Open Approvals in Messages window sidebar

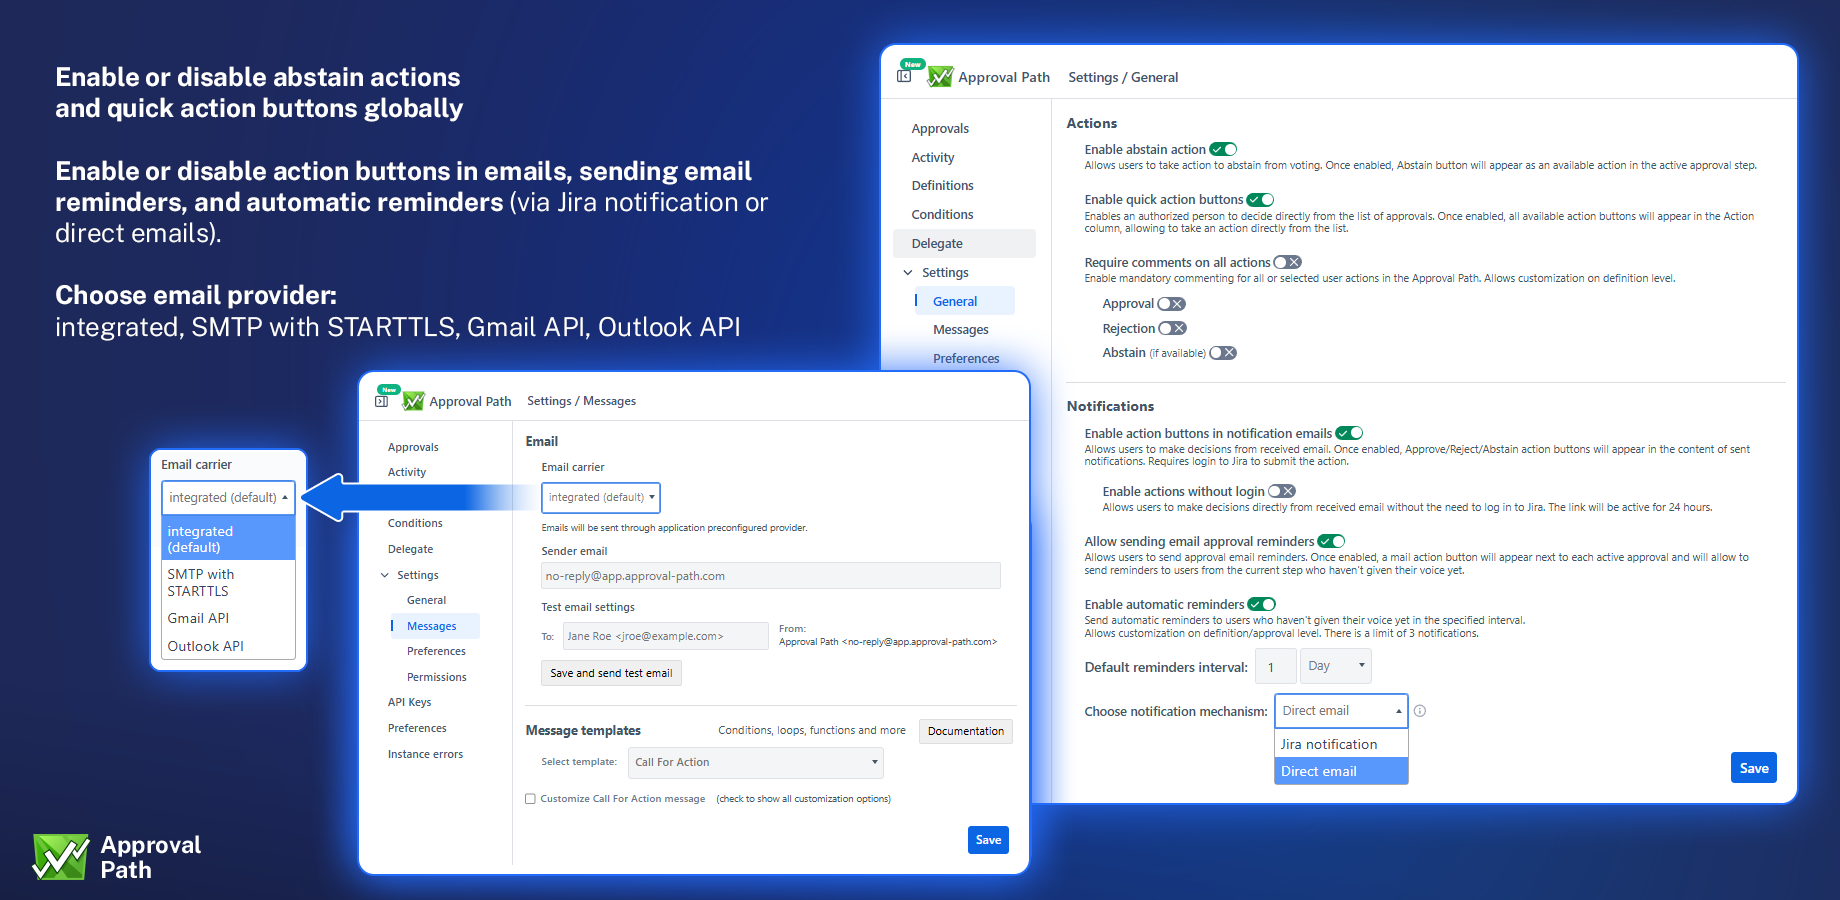[413, 447]
